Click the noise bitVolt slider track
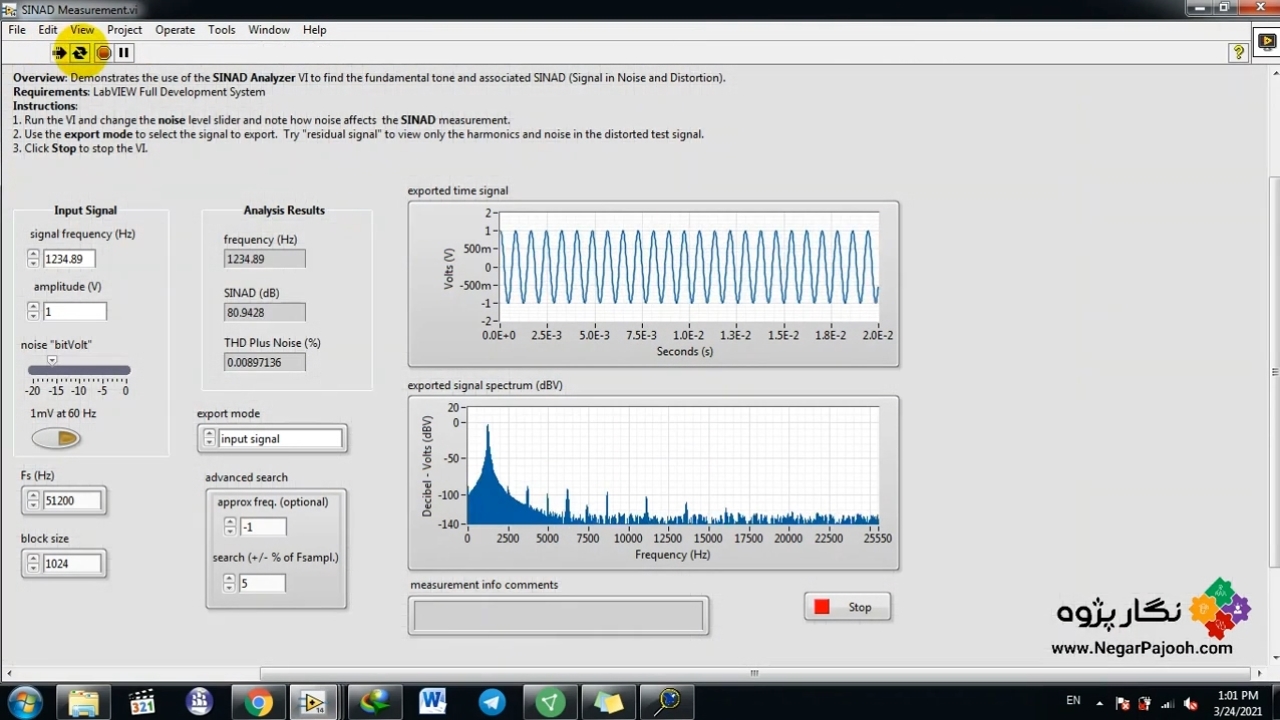1280x720 pixels. click(79, 371)
